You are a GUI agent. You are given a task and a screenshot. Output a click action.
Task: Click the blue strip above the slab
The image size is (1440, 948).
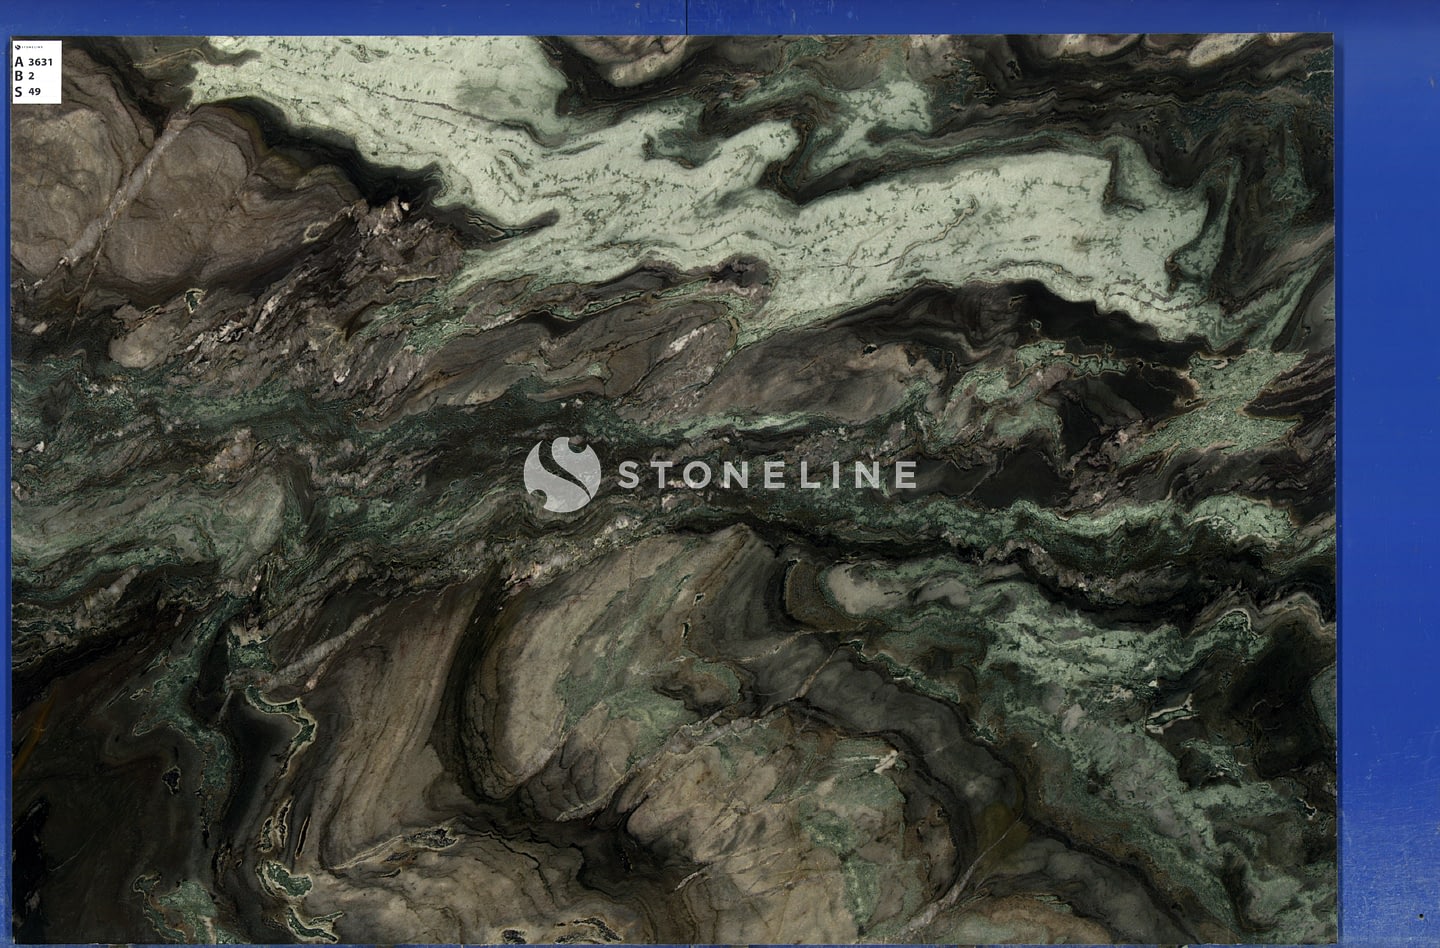click(700, 16)
